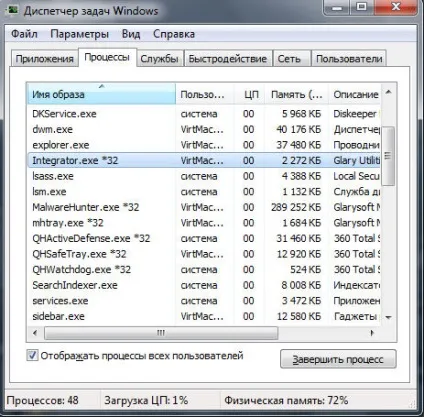Click the 8 008 КБ memory value
This screenshot has width=424, height=417.
tap(301, 285)
